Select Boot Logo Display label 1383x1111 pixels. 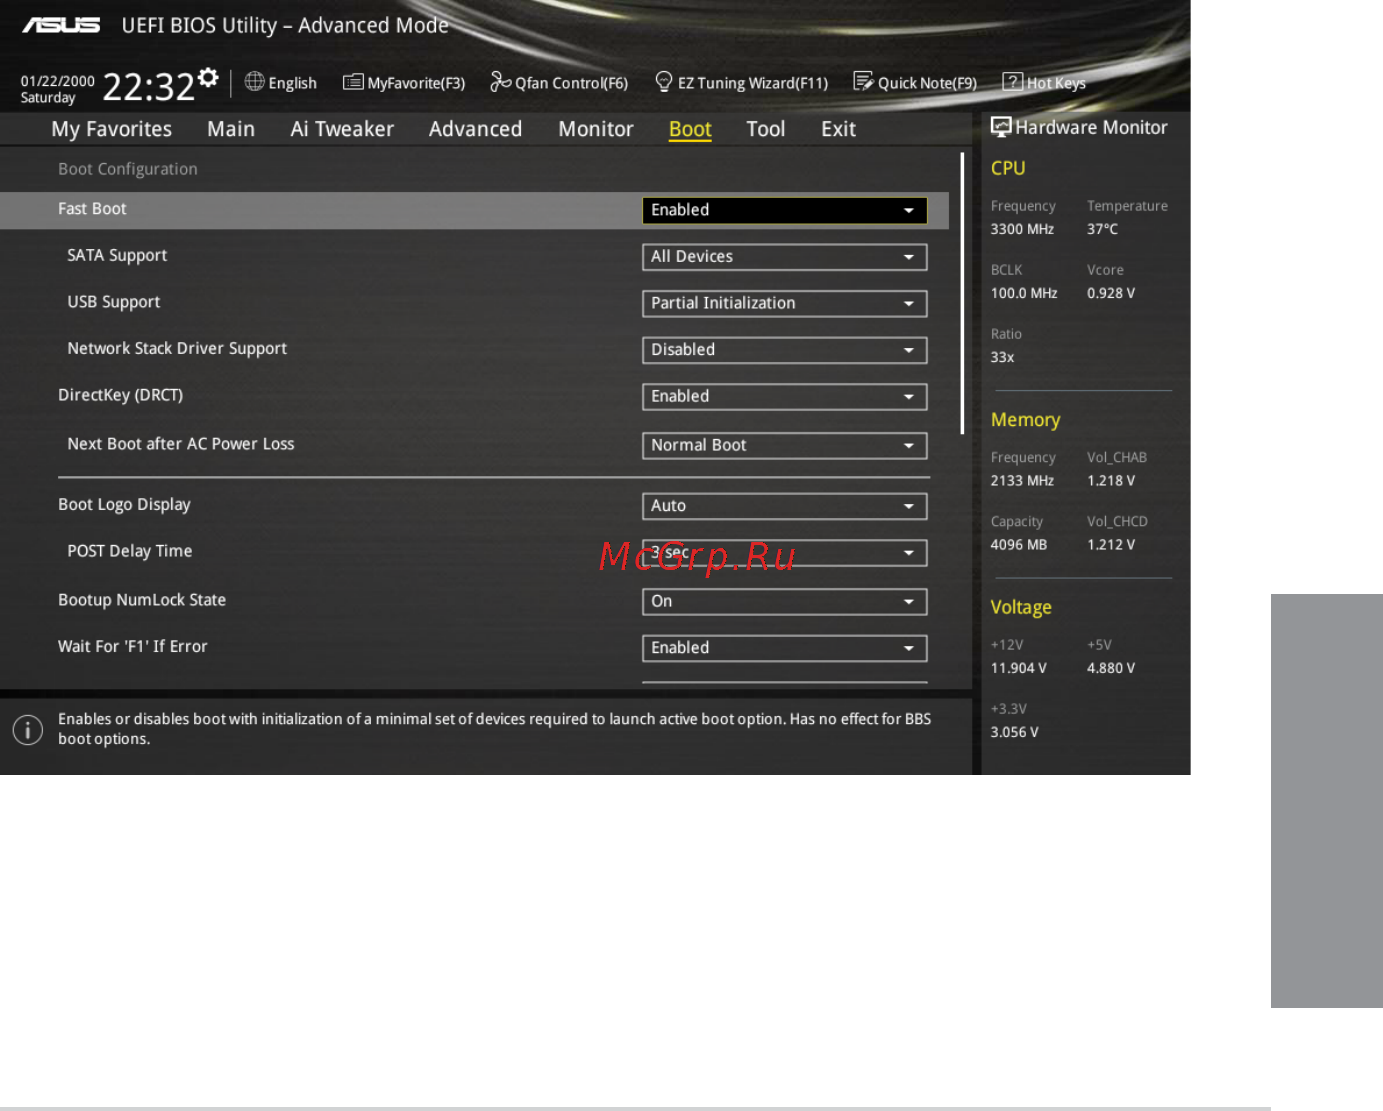point(124,505)
